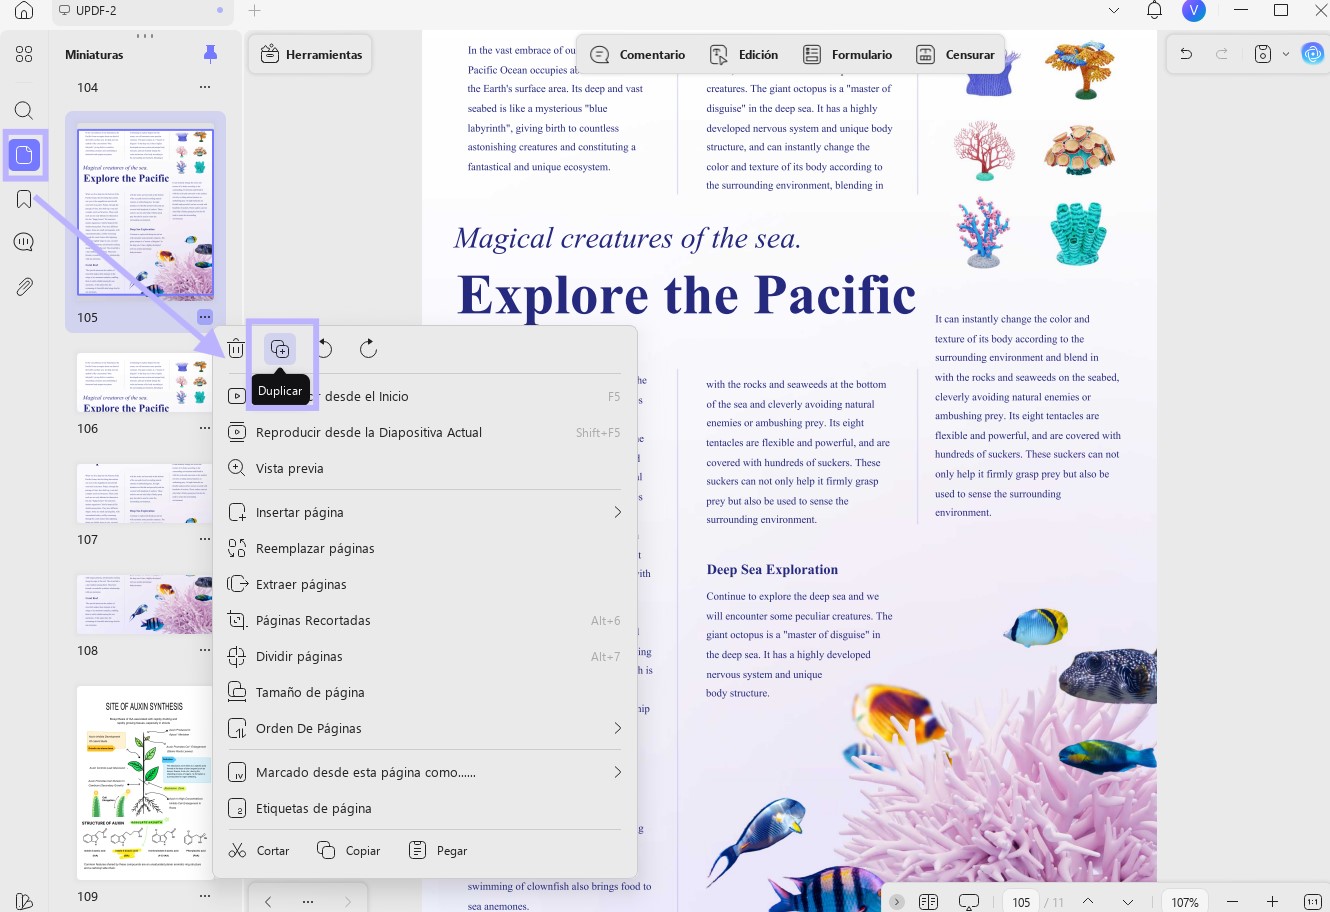Choose Reproducir desde la Diapositiva Actual
Viewport: 1330px width, 912px height.
[425, 432]
